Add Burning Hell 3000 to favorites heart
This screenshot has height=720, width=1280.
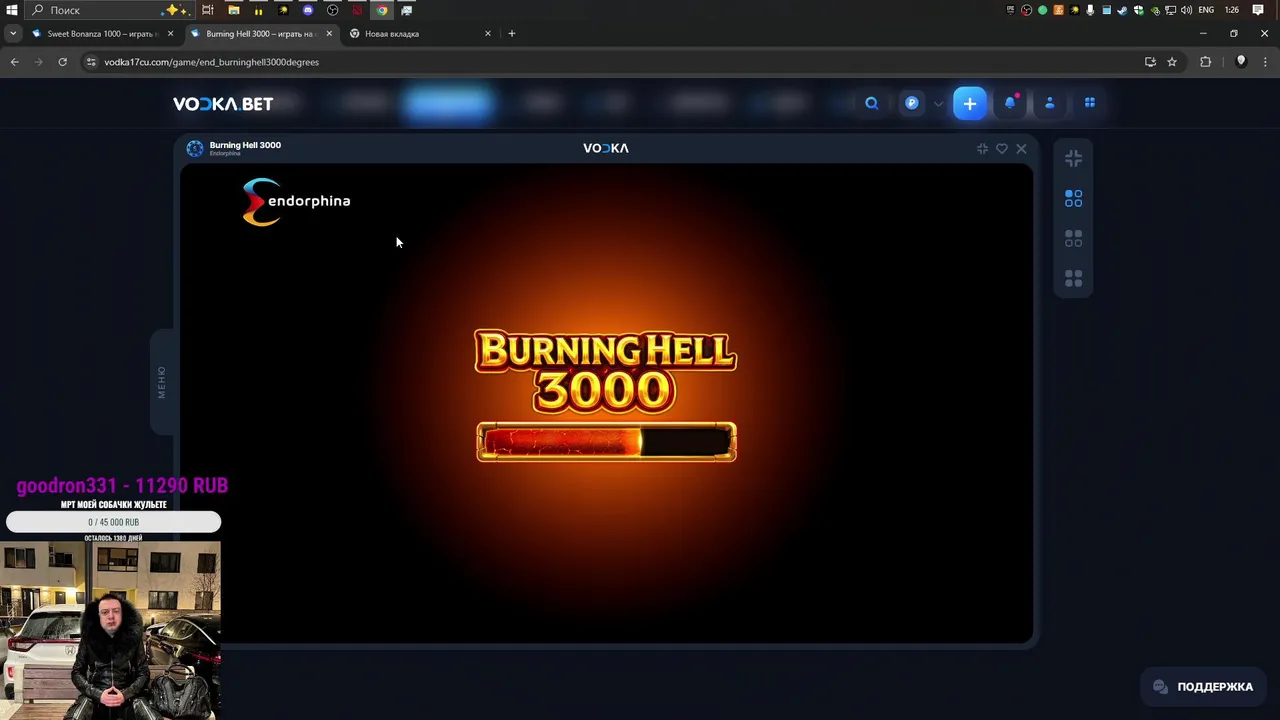[x=1002, y=148]
